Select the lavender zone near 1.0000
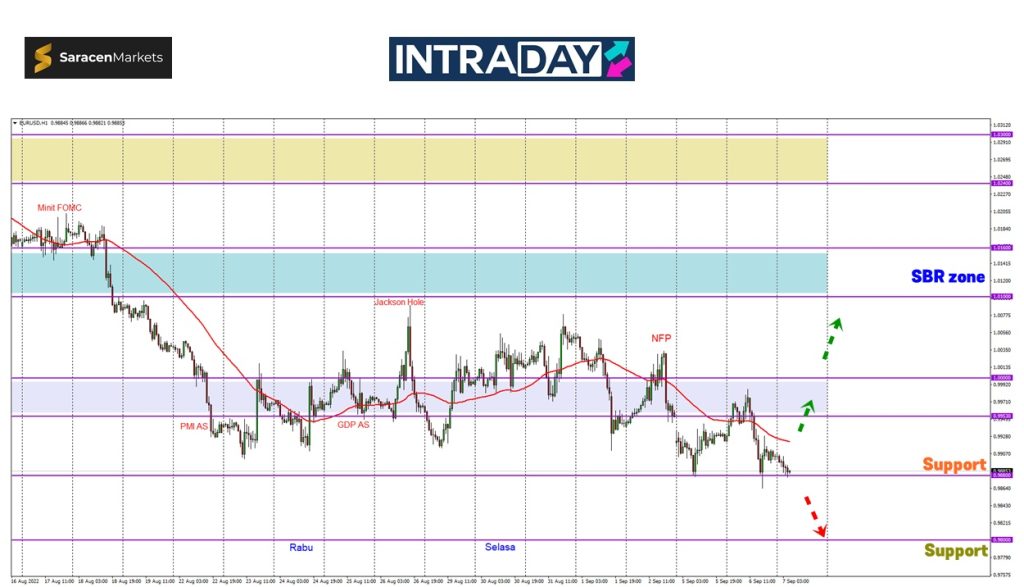1024x587 pixels. point(419,397)
